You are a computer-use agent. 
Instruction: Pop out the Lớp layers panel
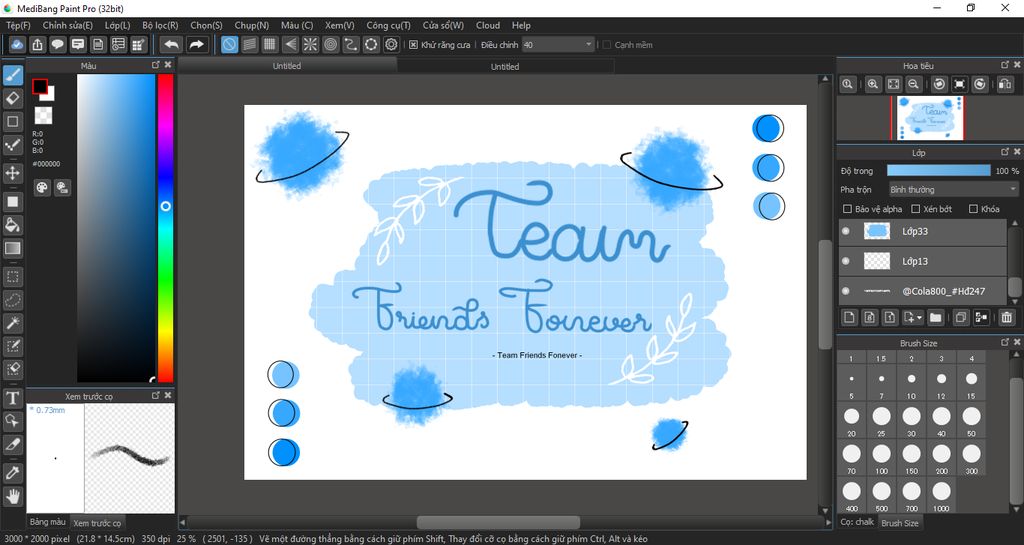[x=1005, y=151]
